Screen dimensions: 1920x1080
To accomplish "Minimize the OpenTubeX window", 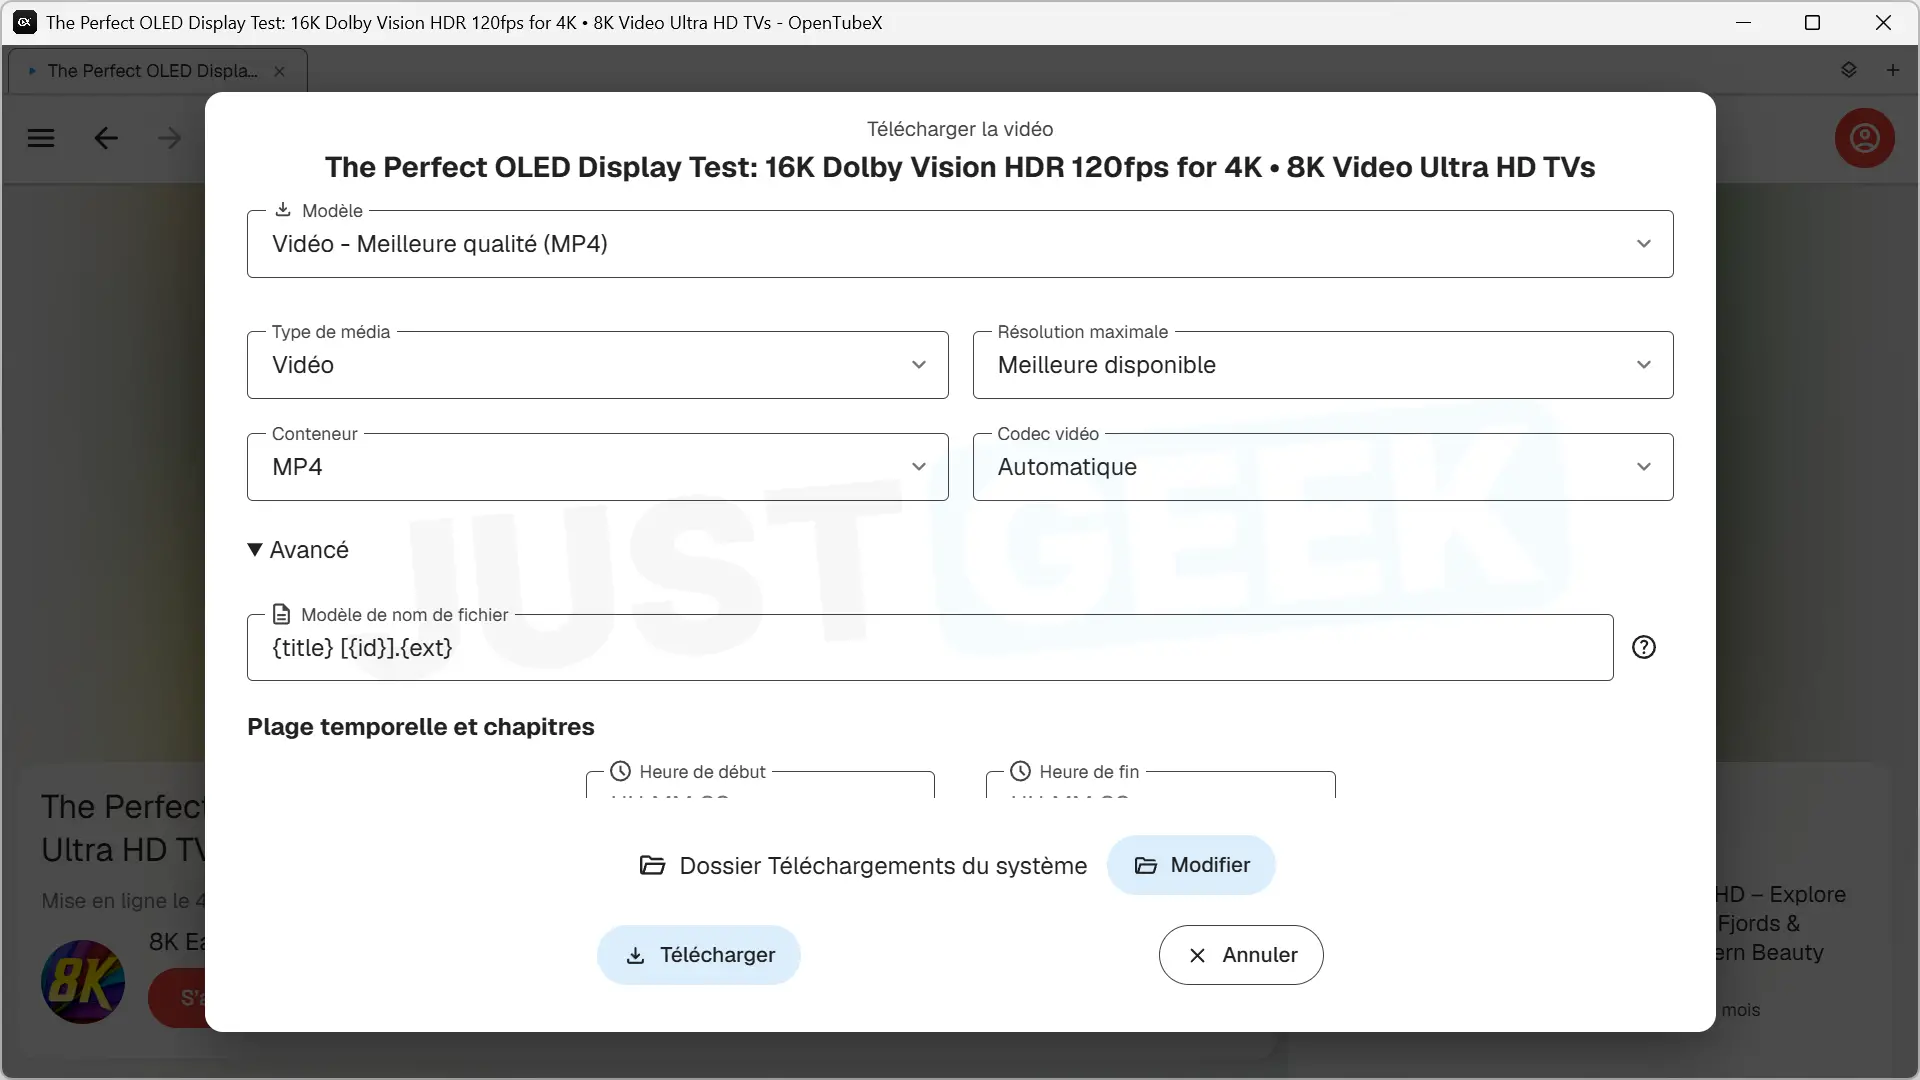I will click(x=1744, y=22).
